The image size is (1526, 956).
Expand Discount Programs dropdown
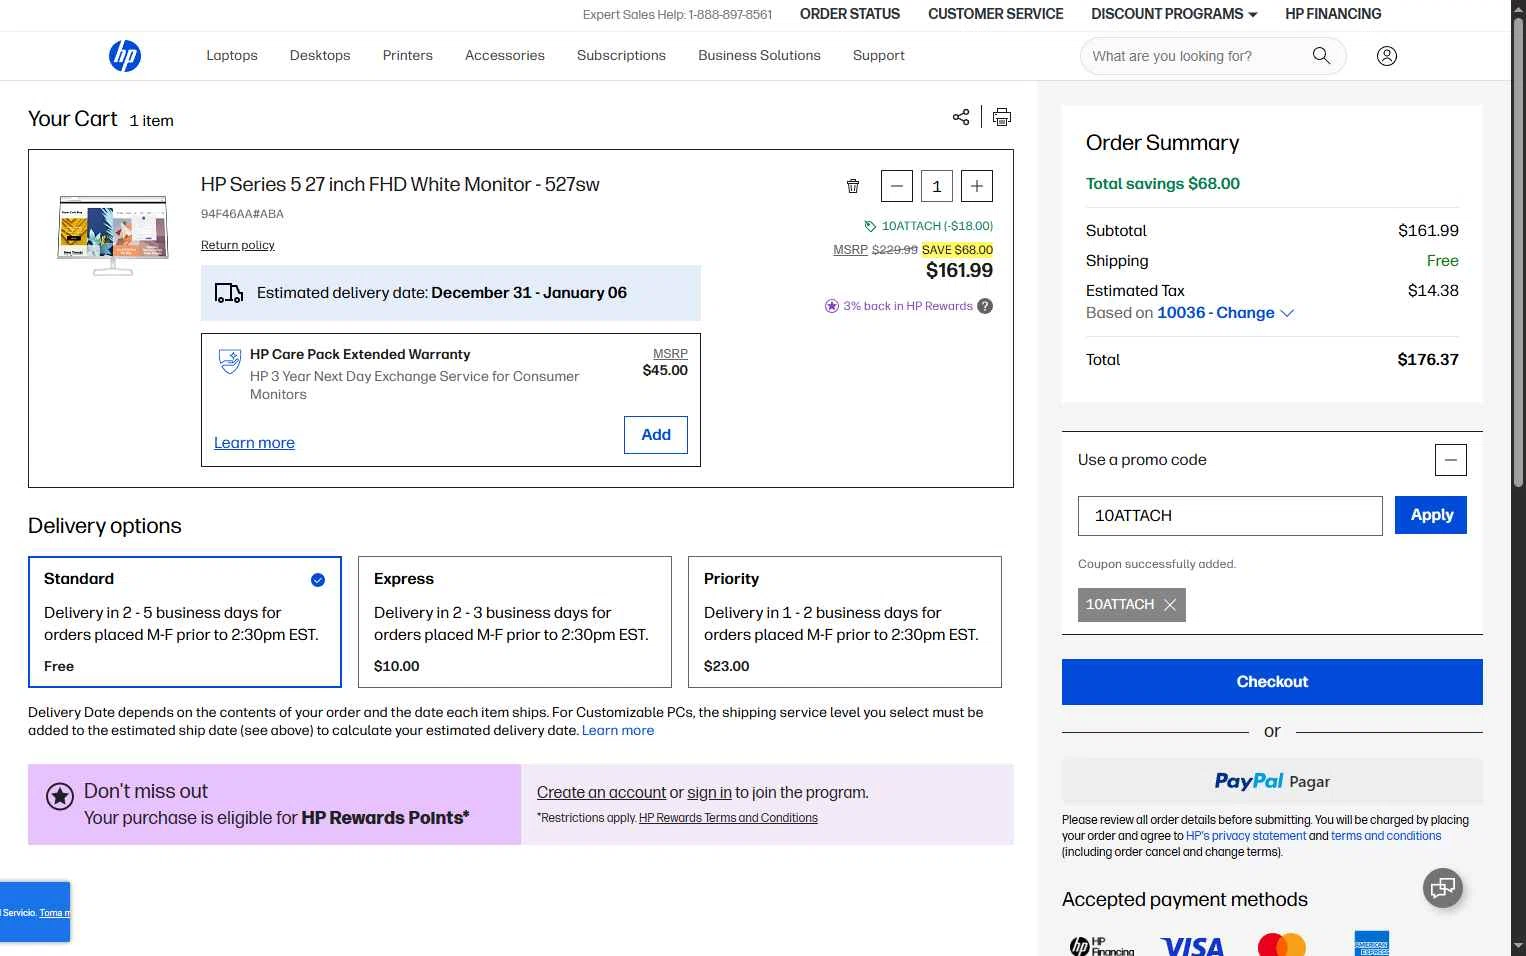tap(1174, 14)
